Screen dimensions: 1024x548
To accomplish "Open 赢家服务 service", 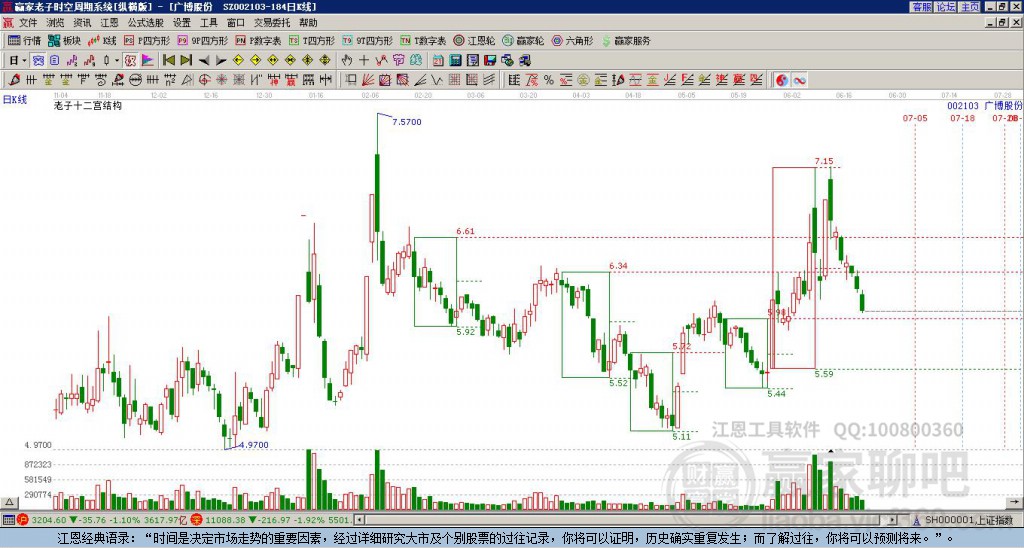I will click(626, 40).
